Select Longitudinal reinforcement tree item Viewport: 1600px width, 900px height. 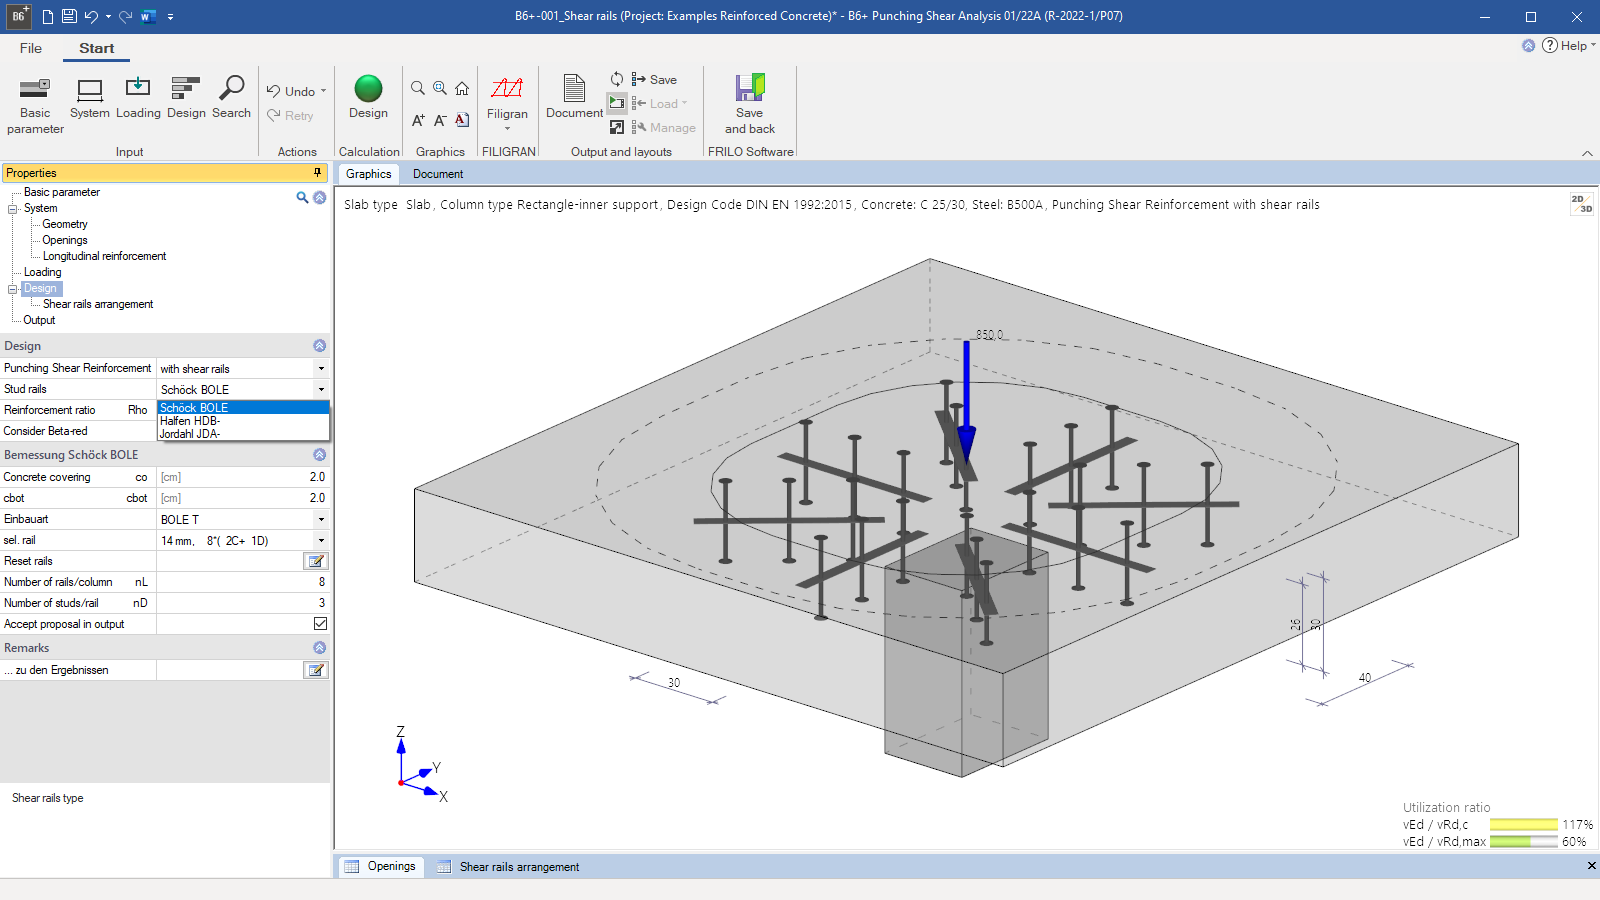pyautogui.click(x=104, y=256)
